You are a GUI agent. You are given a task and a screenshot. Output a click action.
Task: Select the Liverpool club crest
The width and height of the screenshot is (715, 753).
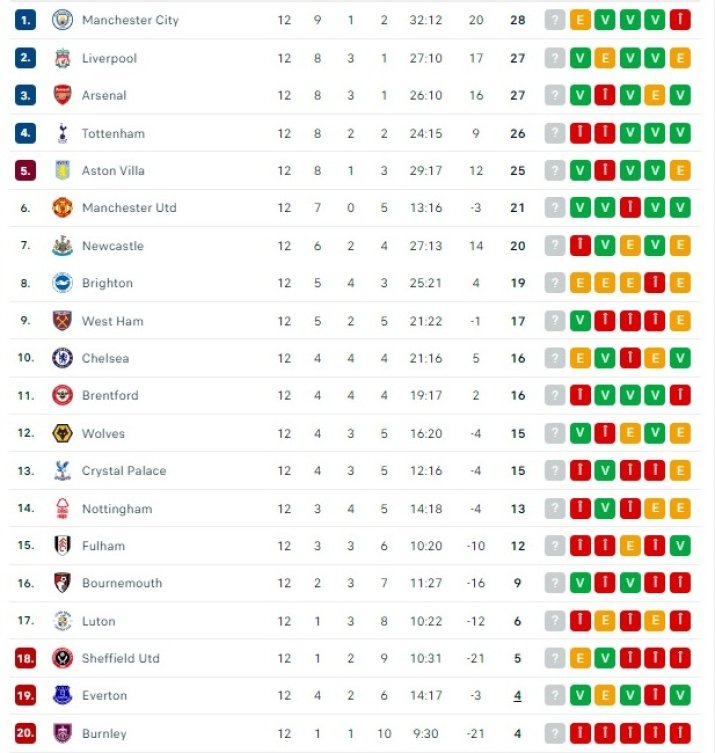pyautogui.click(x=62, y=58)
